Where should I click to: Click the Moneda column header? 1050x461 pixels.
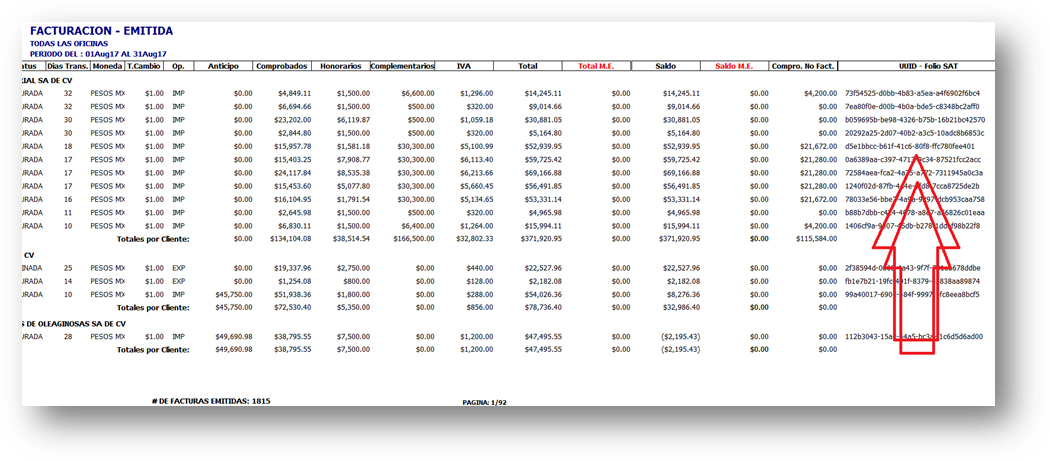(108, 66)
